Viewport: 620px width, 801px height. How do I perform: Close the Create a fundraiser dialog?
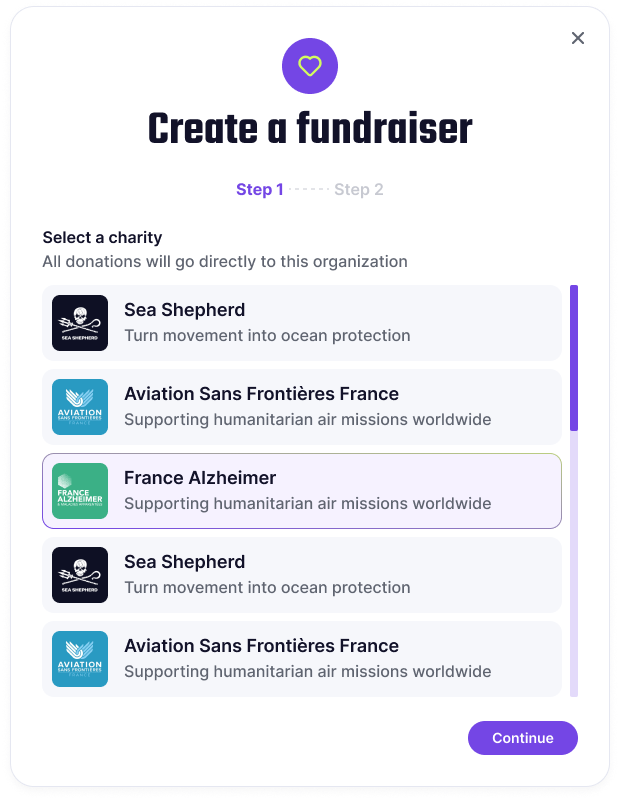pyautogui.click(x=578, y=38)
